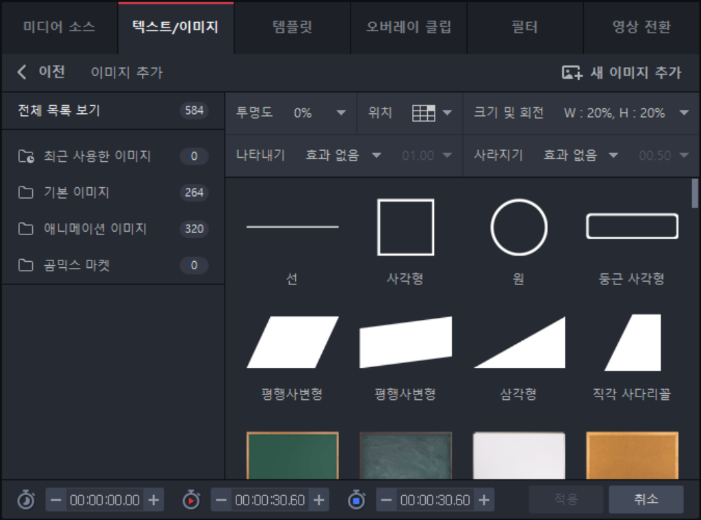Expand the 크기 및 회전 size dropdown
This screenshot has width=701, height=520.
pyautogui.click(x=684, y=113)
